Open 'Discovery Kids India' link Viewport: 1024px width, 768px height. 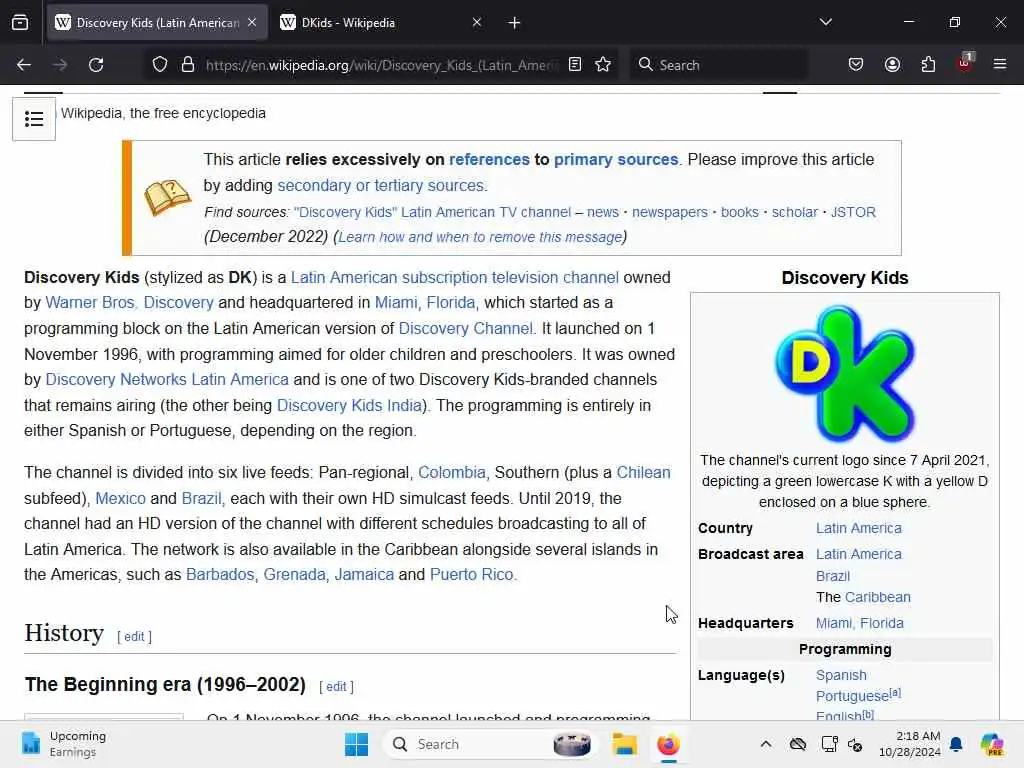349,406
